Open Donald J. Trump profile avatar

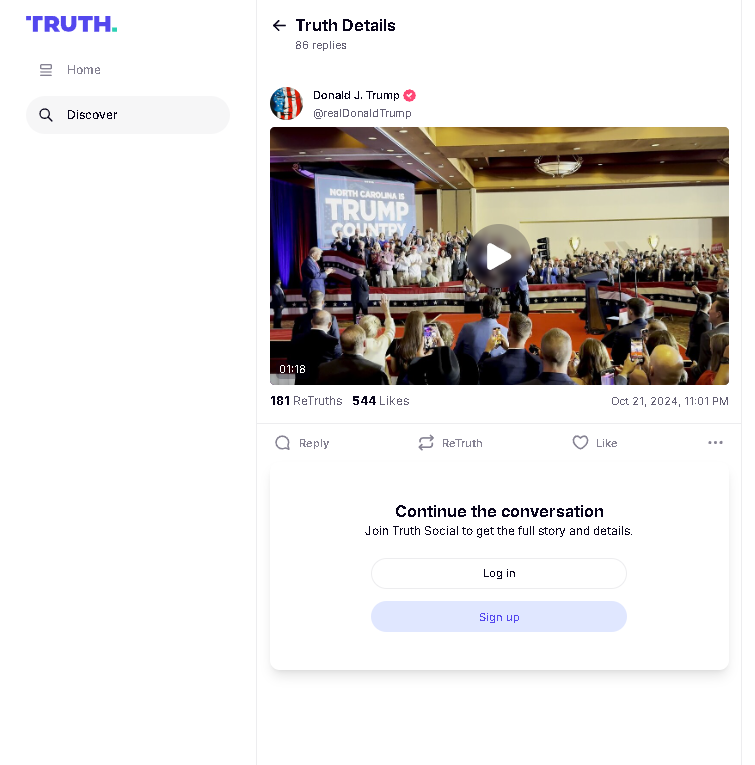pyautogui.click(x=287, y=103)
